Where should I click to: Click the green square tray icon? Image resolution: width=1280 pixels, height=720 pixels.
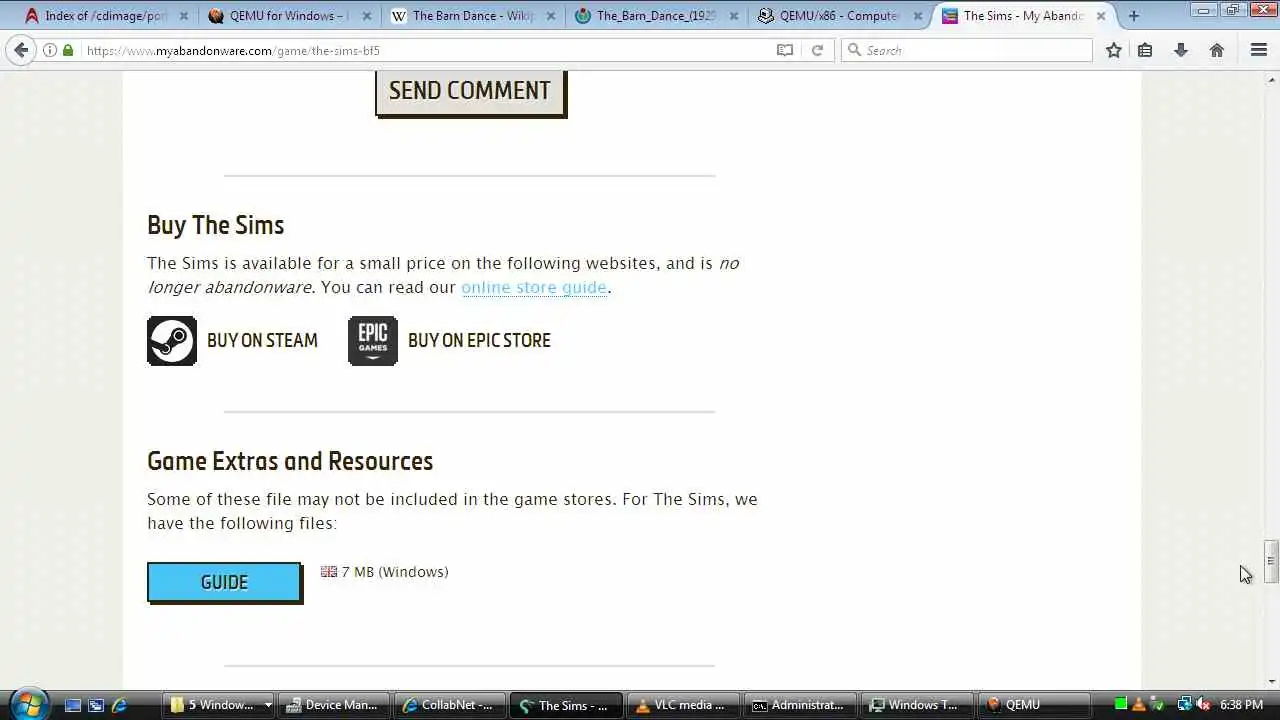click(1121, 704)
